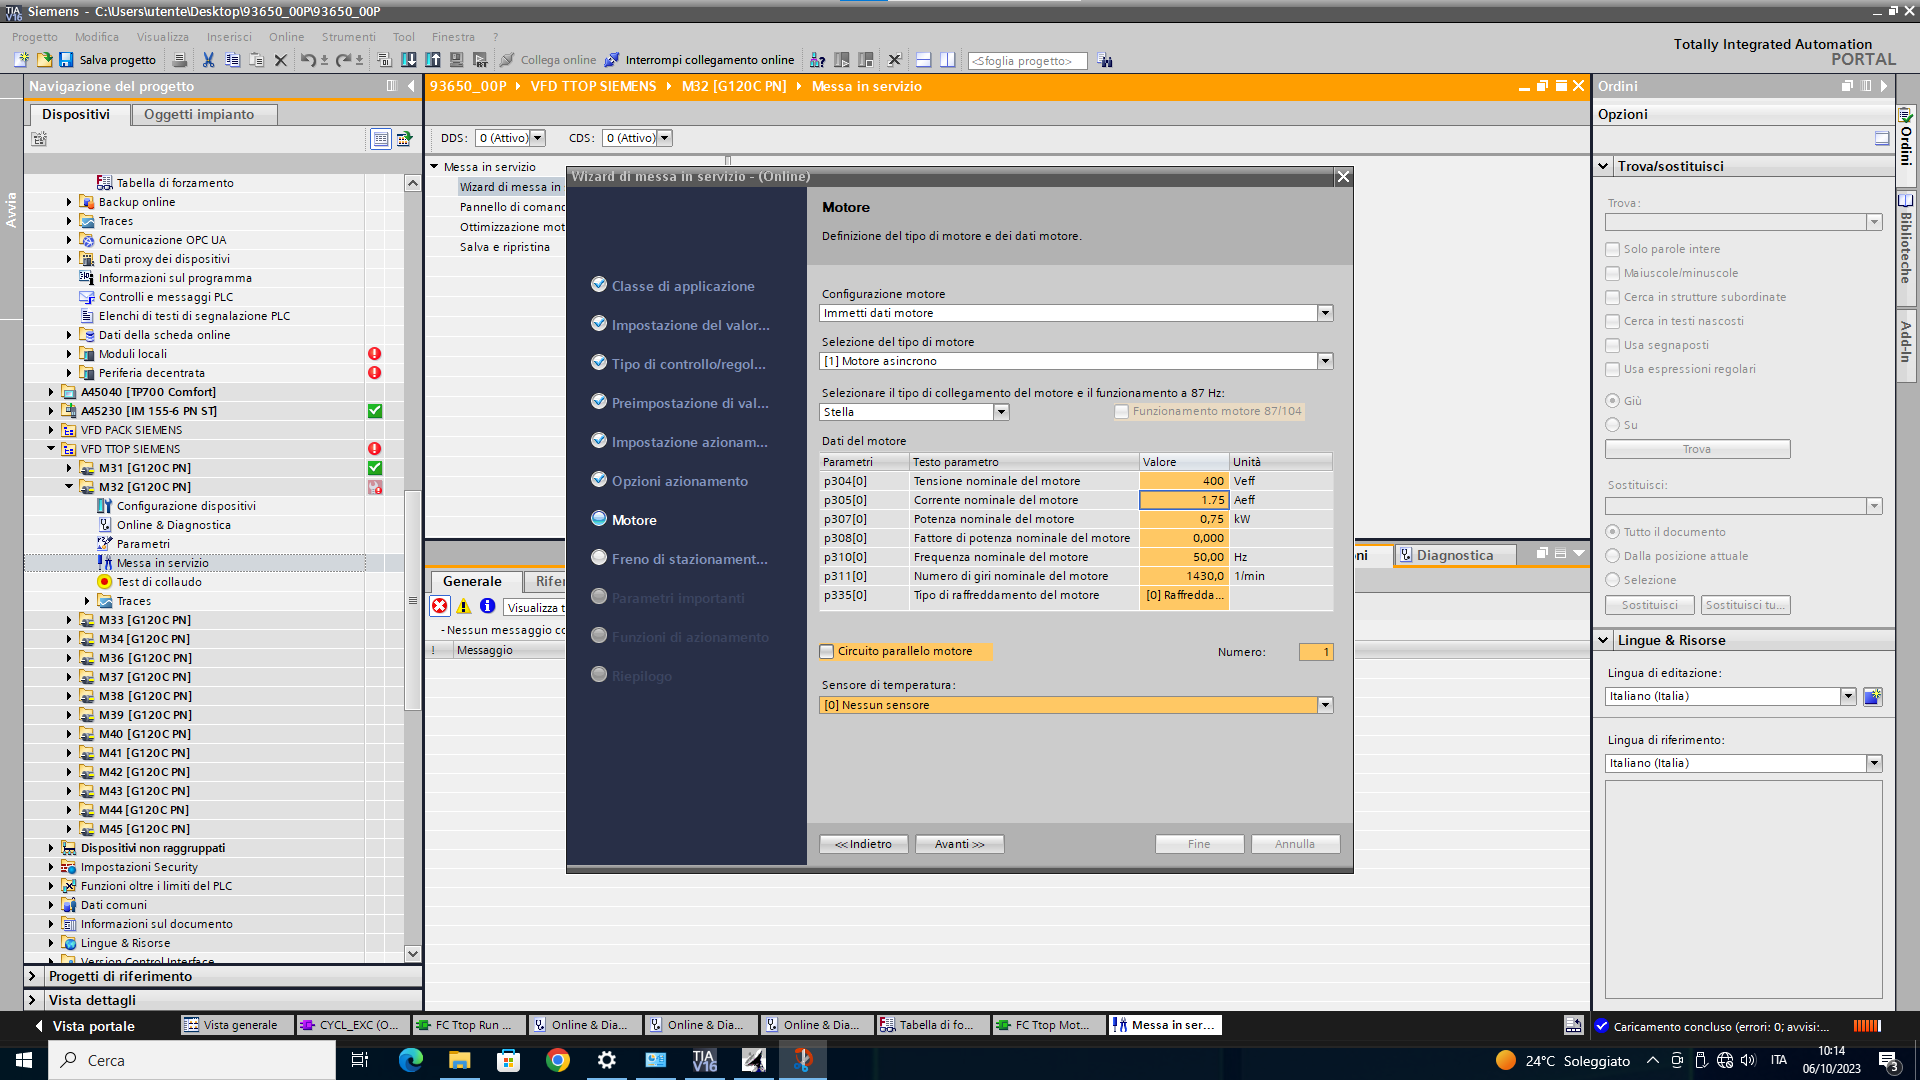The image size is (1920, 1080).
Task: Tick the Solo parole intere checkbox
Action: 1612,249
